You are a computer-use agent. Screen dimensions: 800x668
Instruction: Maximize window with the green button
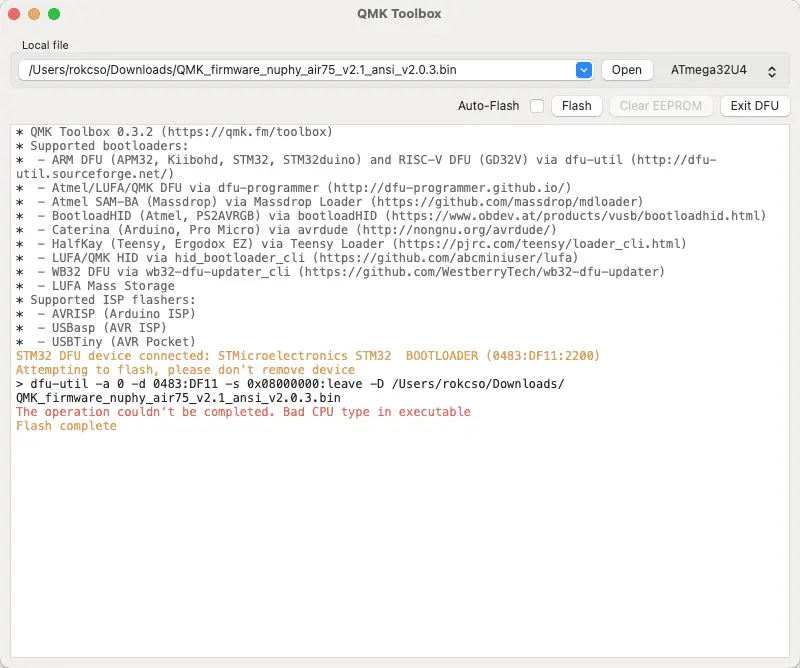[x=54, y=14]
